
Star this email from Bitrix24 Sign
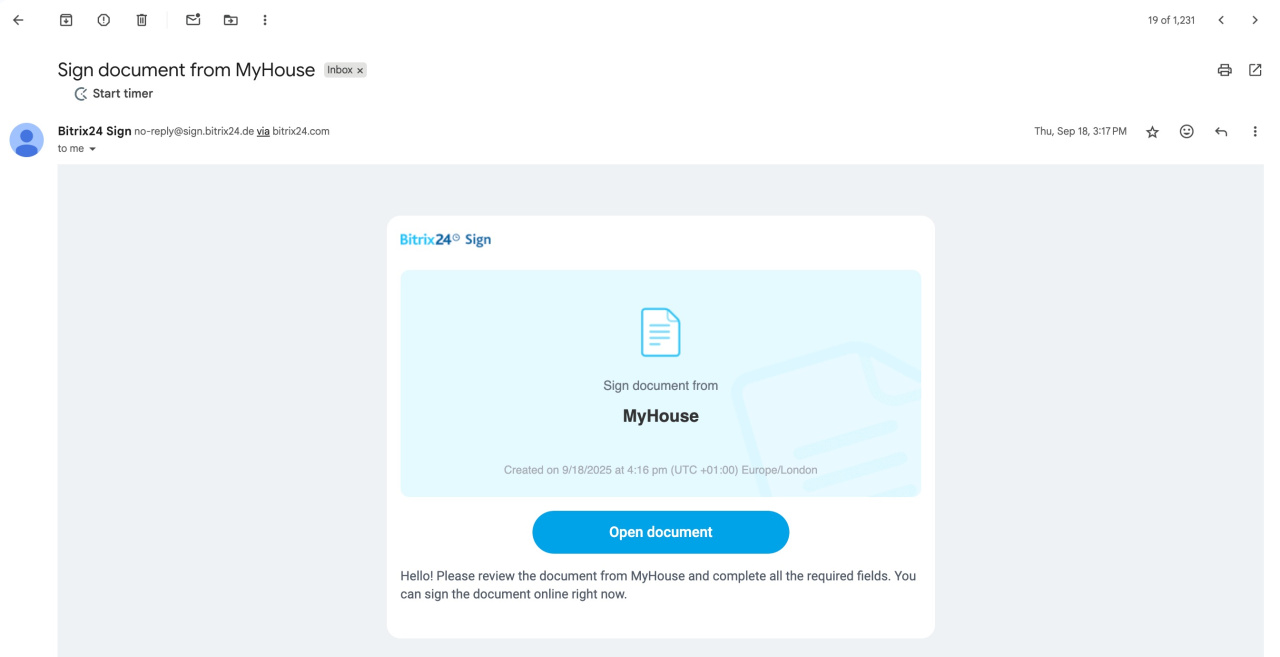(1152, 132)
